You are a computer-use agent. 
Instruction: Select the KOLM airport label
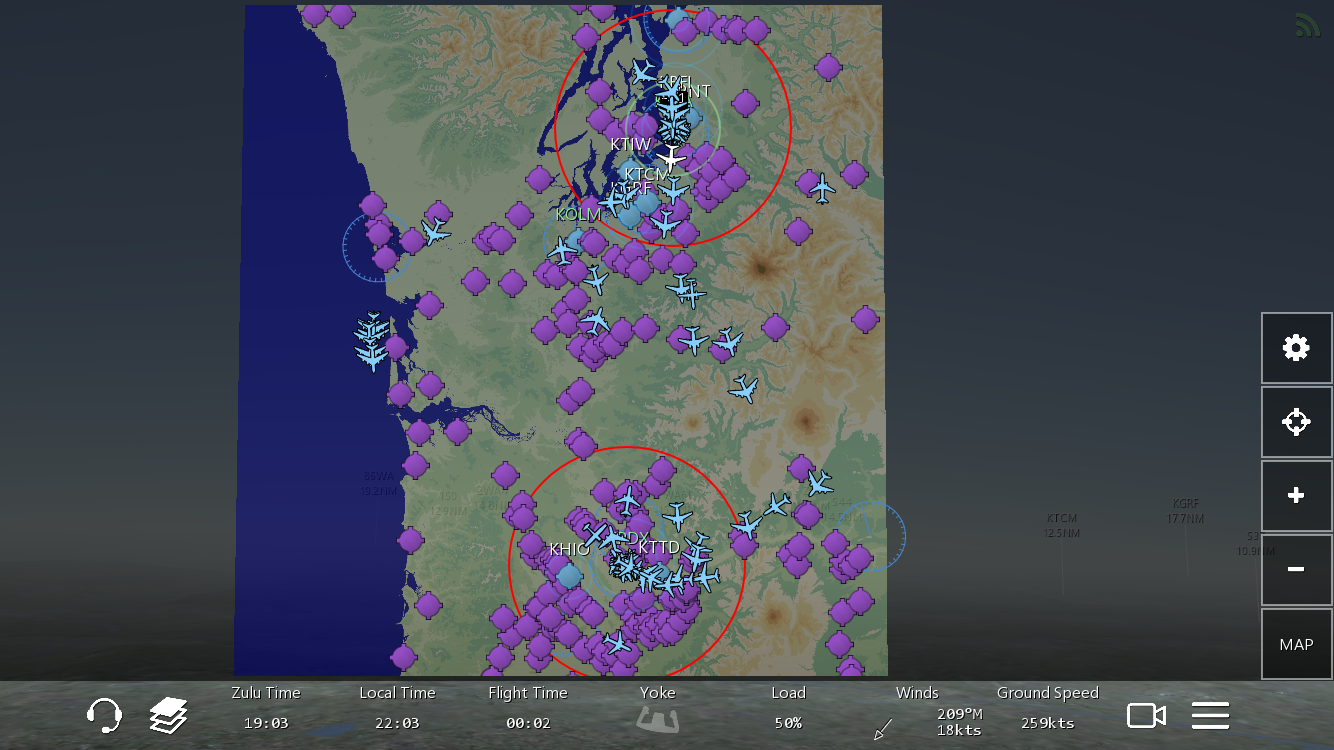(578, 215)
